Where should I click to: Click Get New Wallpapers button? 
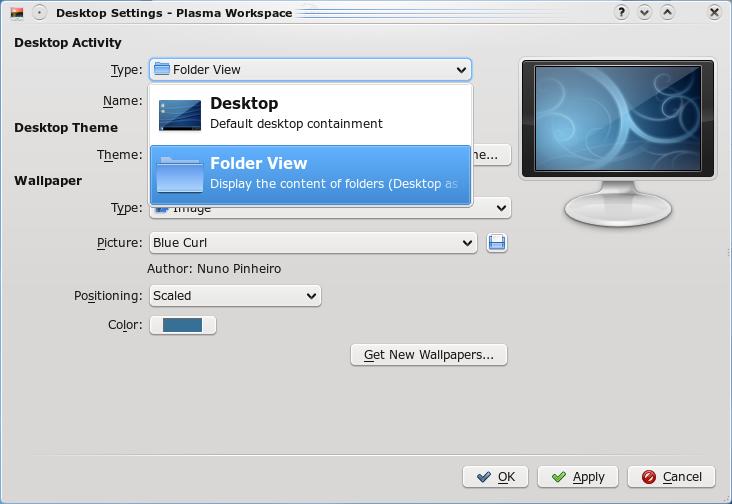coord(428,355)
